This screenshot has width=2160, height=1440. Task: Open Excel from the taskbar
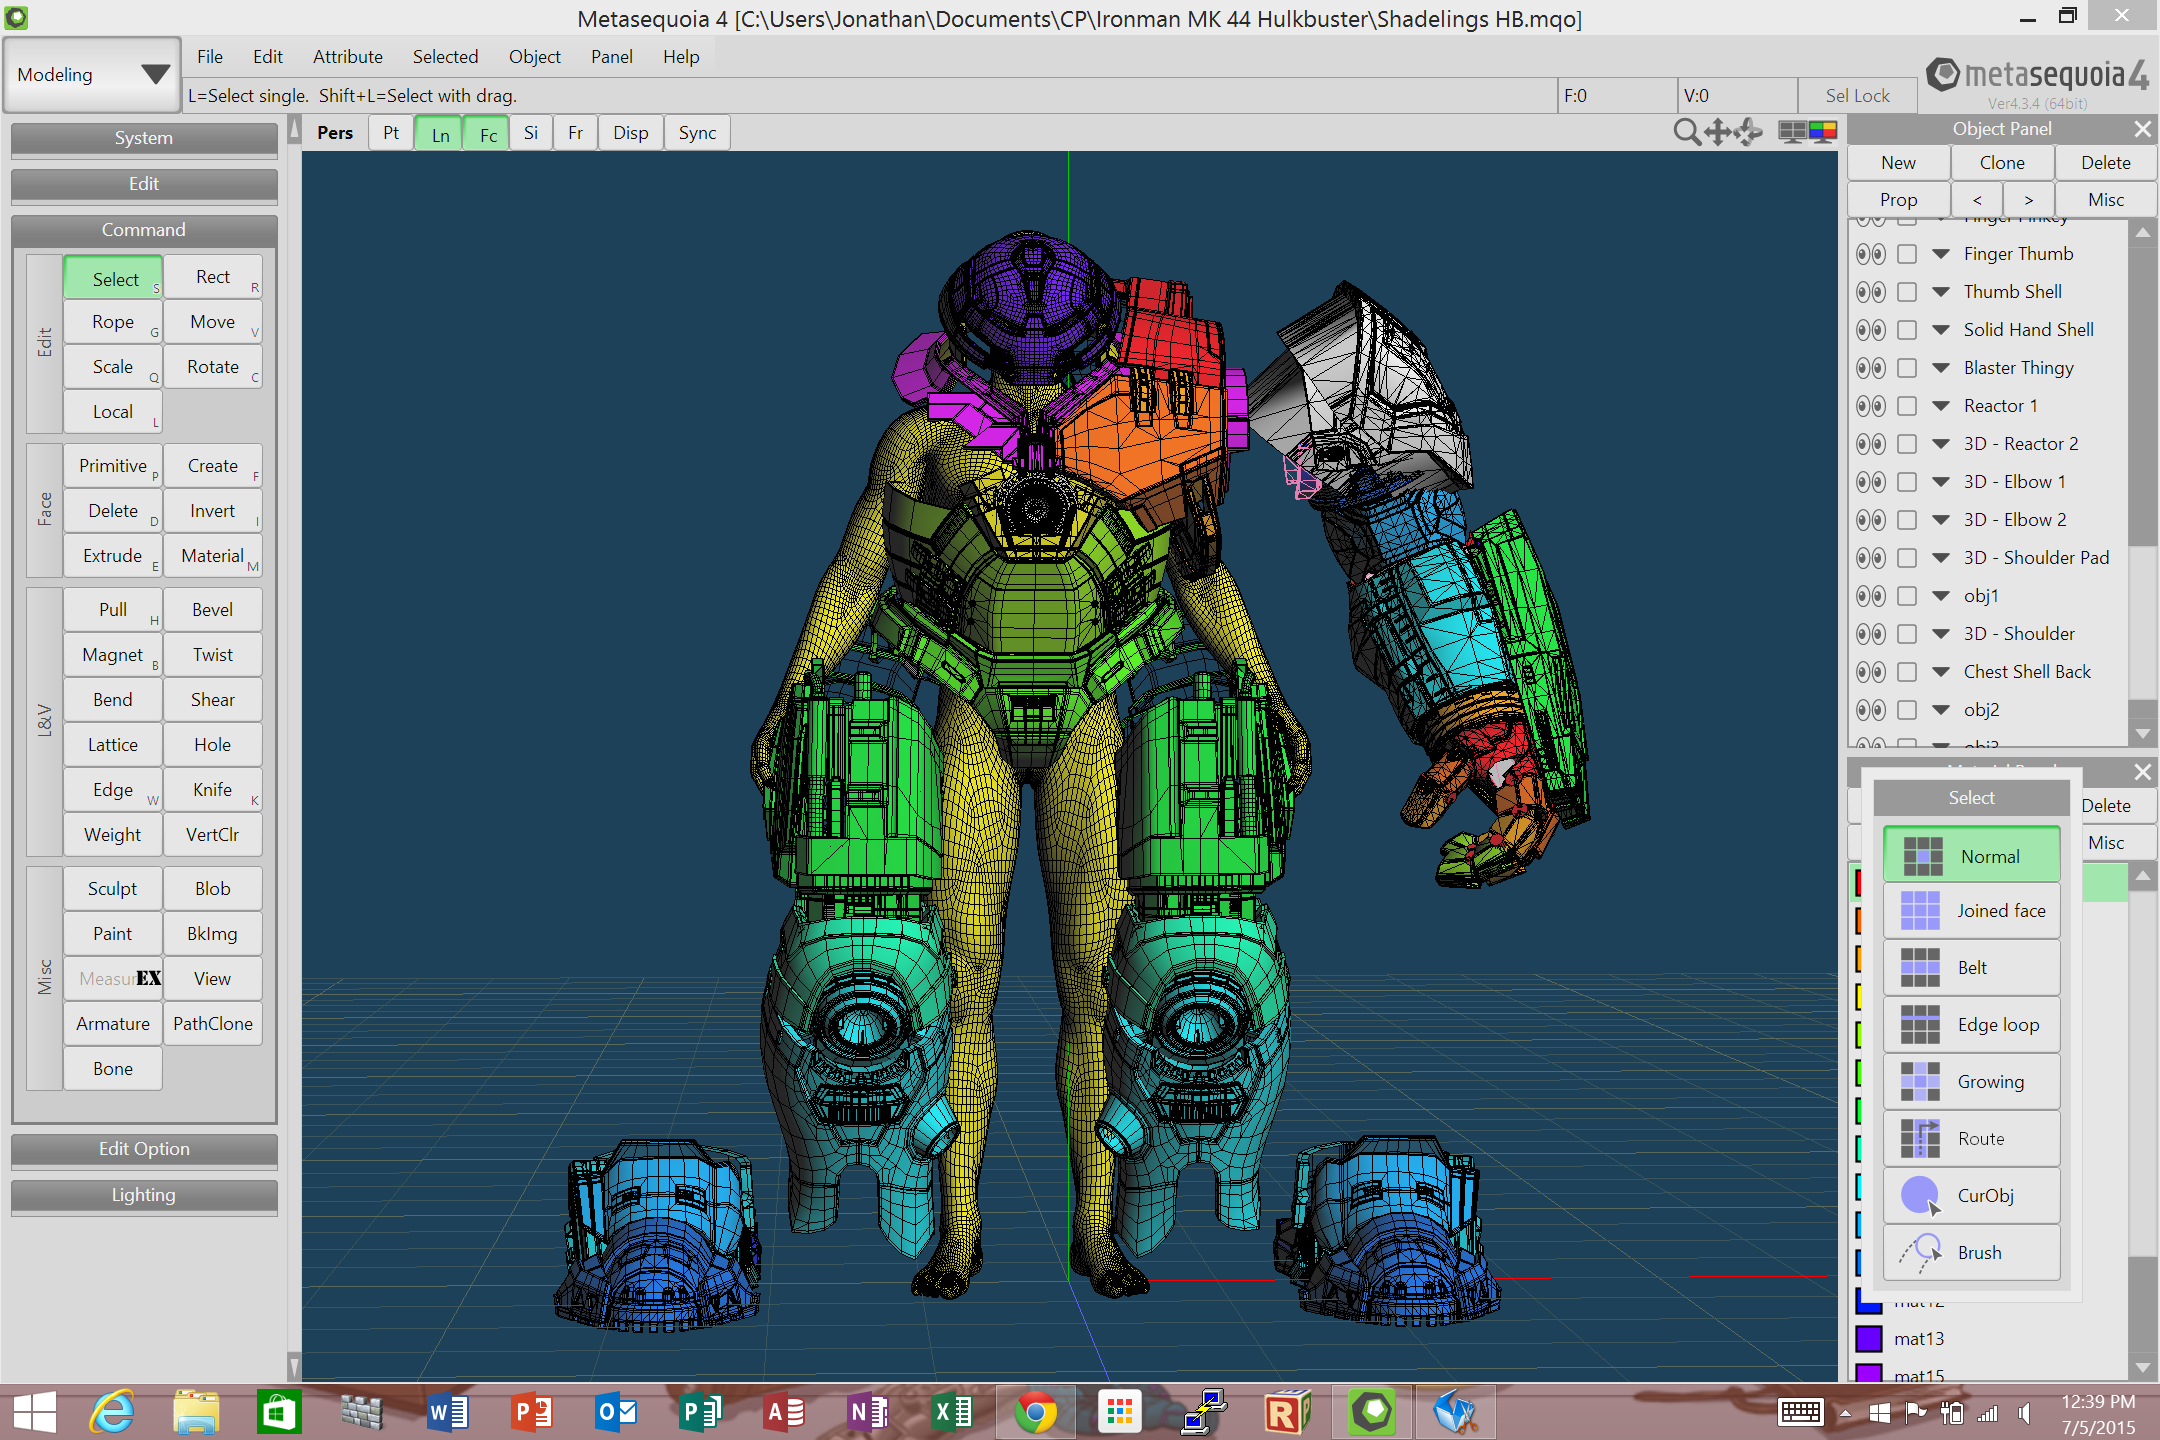click(952, 1412)
